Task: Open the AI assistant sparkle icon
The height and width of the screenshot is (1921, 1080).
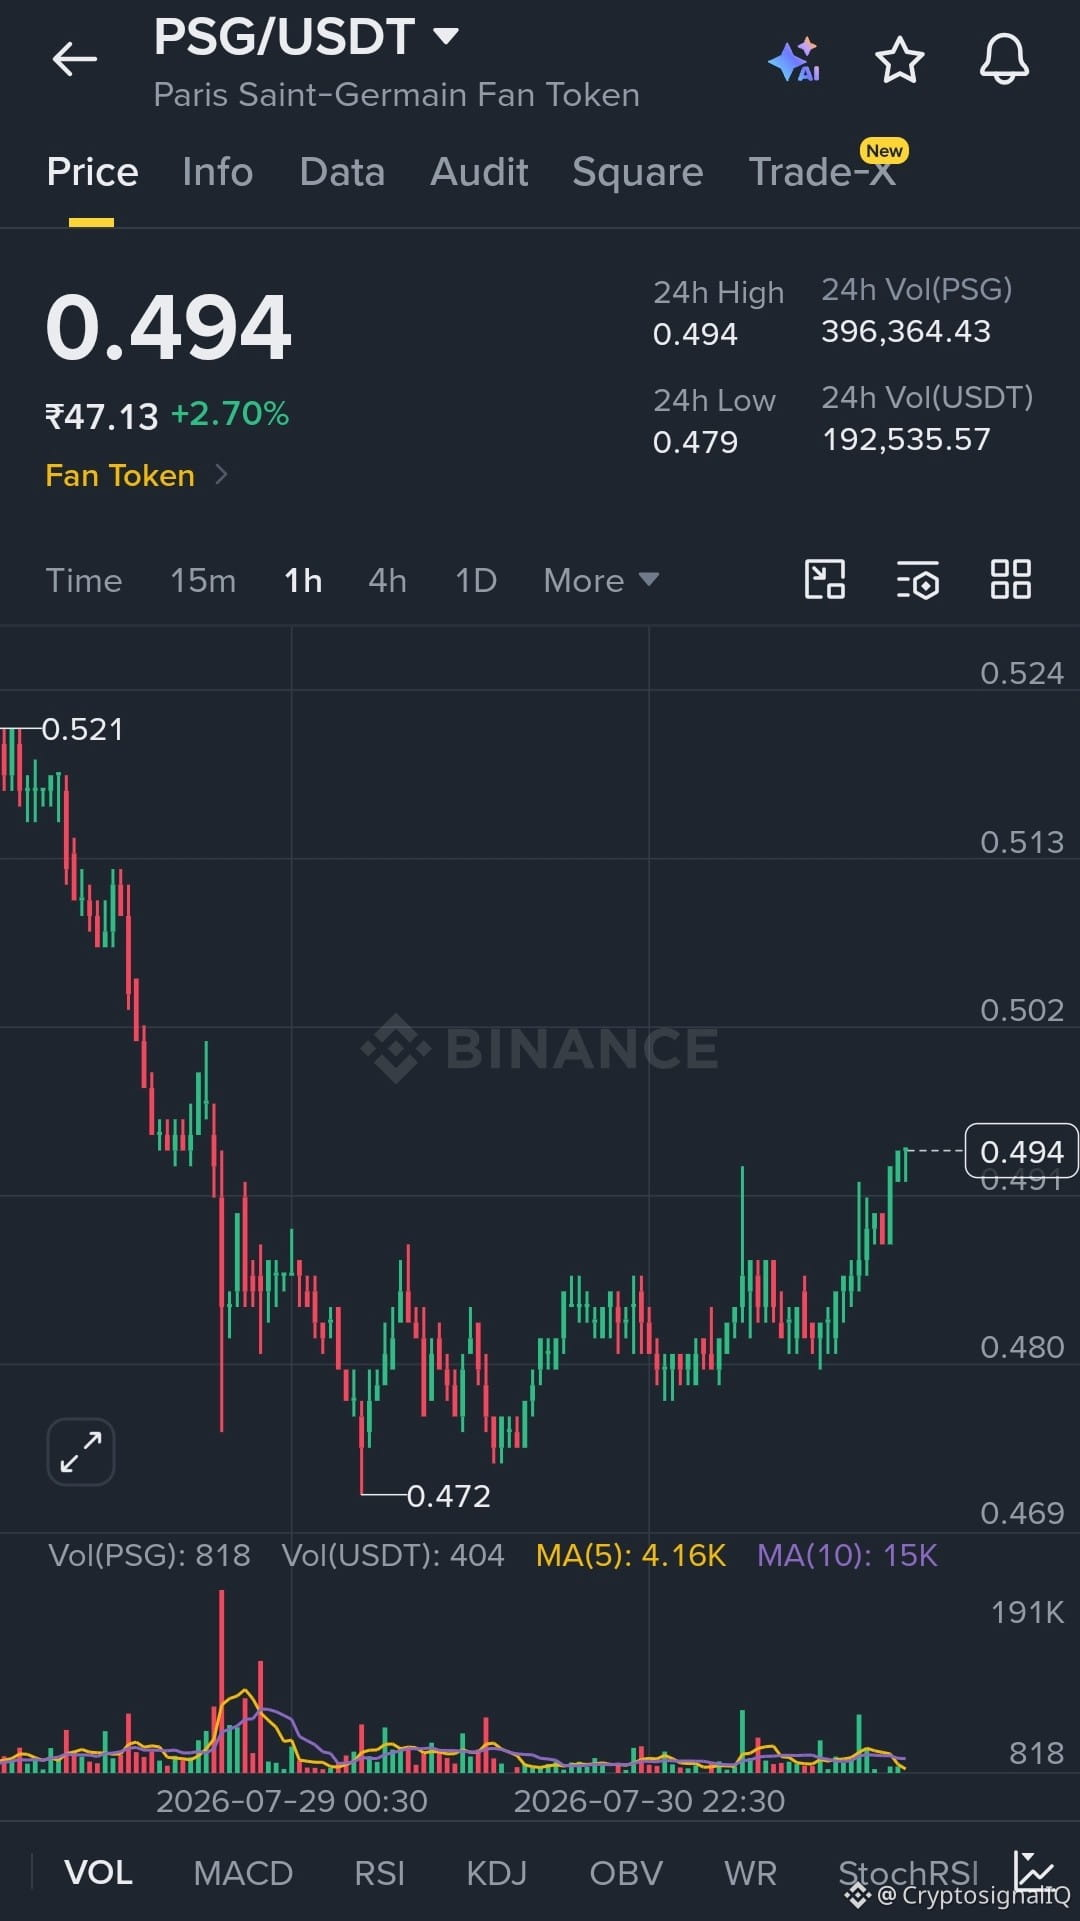Action: [x=795, y=60]
